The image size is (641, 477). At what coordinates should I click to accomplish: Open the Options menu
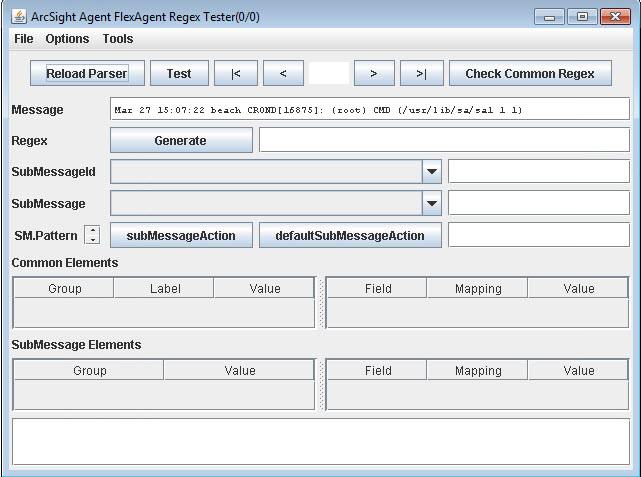click(x=67, y=39)
